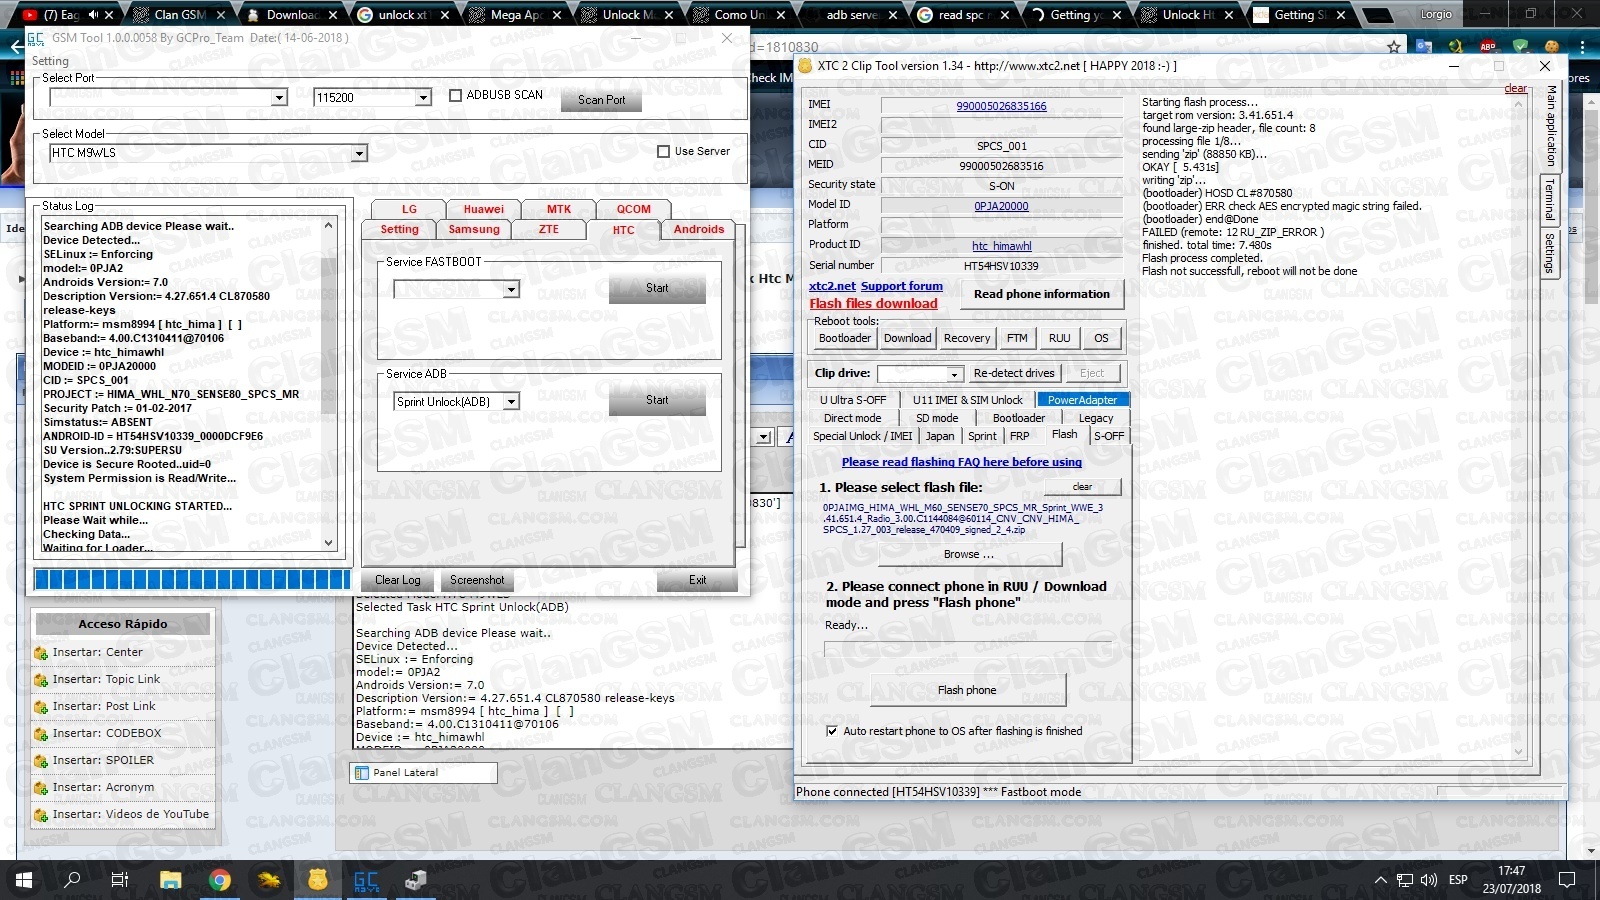Open File Explorer from the taskbar
1600x900 pixels.
[170, 880]
